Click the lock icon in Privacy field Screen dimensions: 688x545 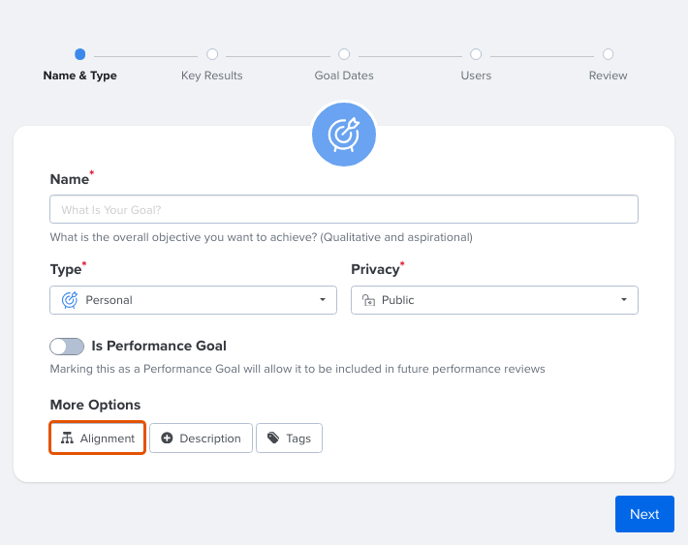[x=368, y=300]
